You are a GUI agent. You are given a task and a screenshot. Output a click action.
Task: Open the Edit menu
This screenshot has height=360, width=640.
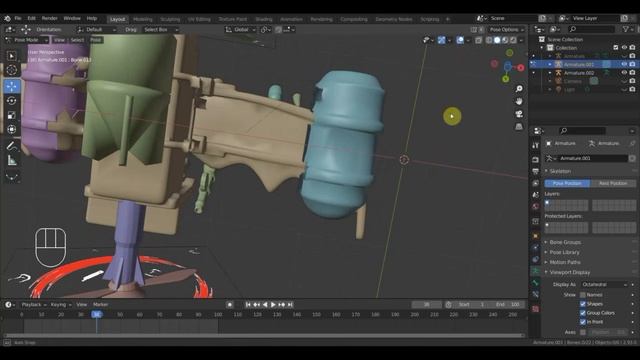(31, 18)
